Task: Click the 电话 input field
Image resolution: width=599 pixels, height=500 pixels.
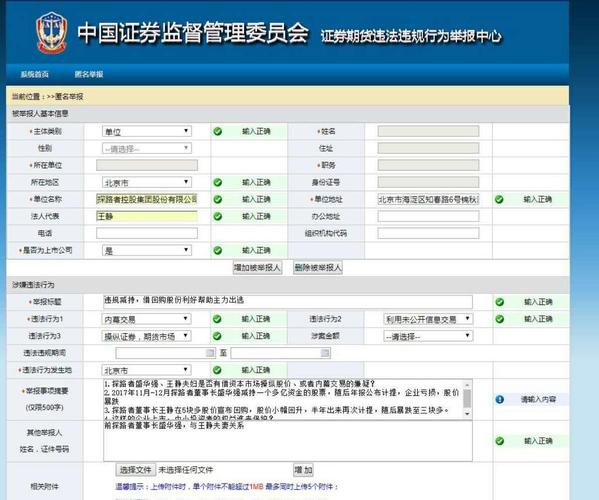Action: 147,233
